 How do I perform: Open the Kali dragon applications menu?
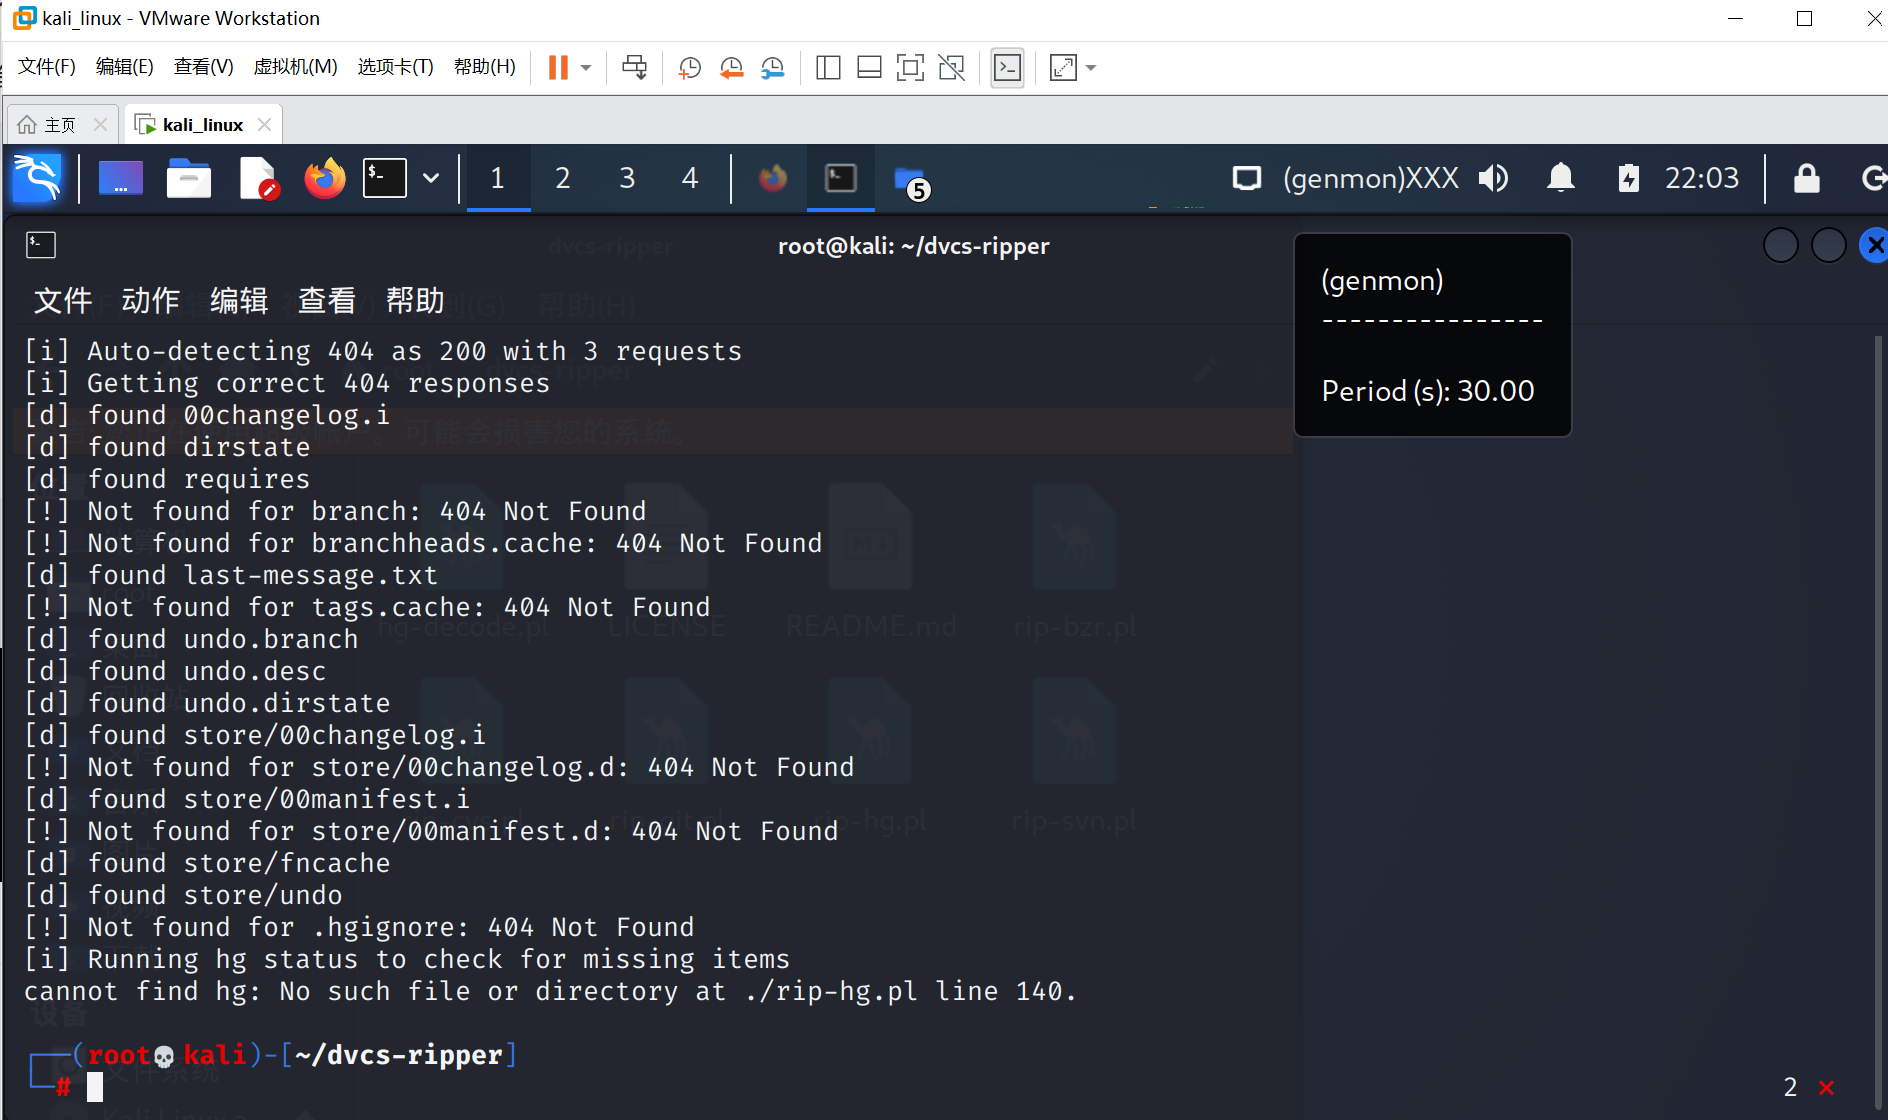(37, 179)
